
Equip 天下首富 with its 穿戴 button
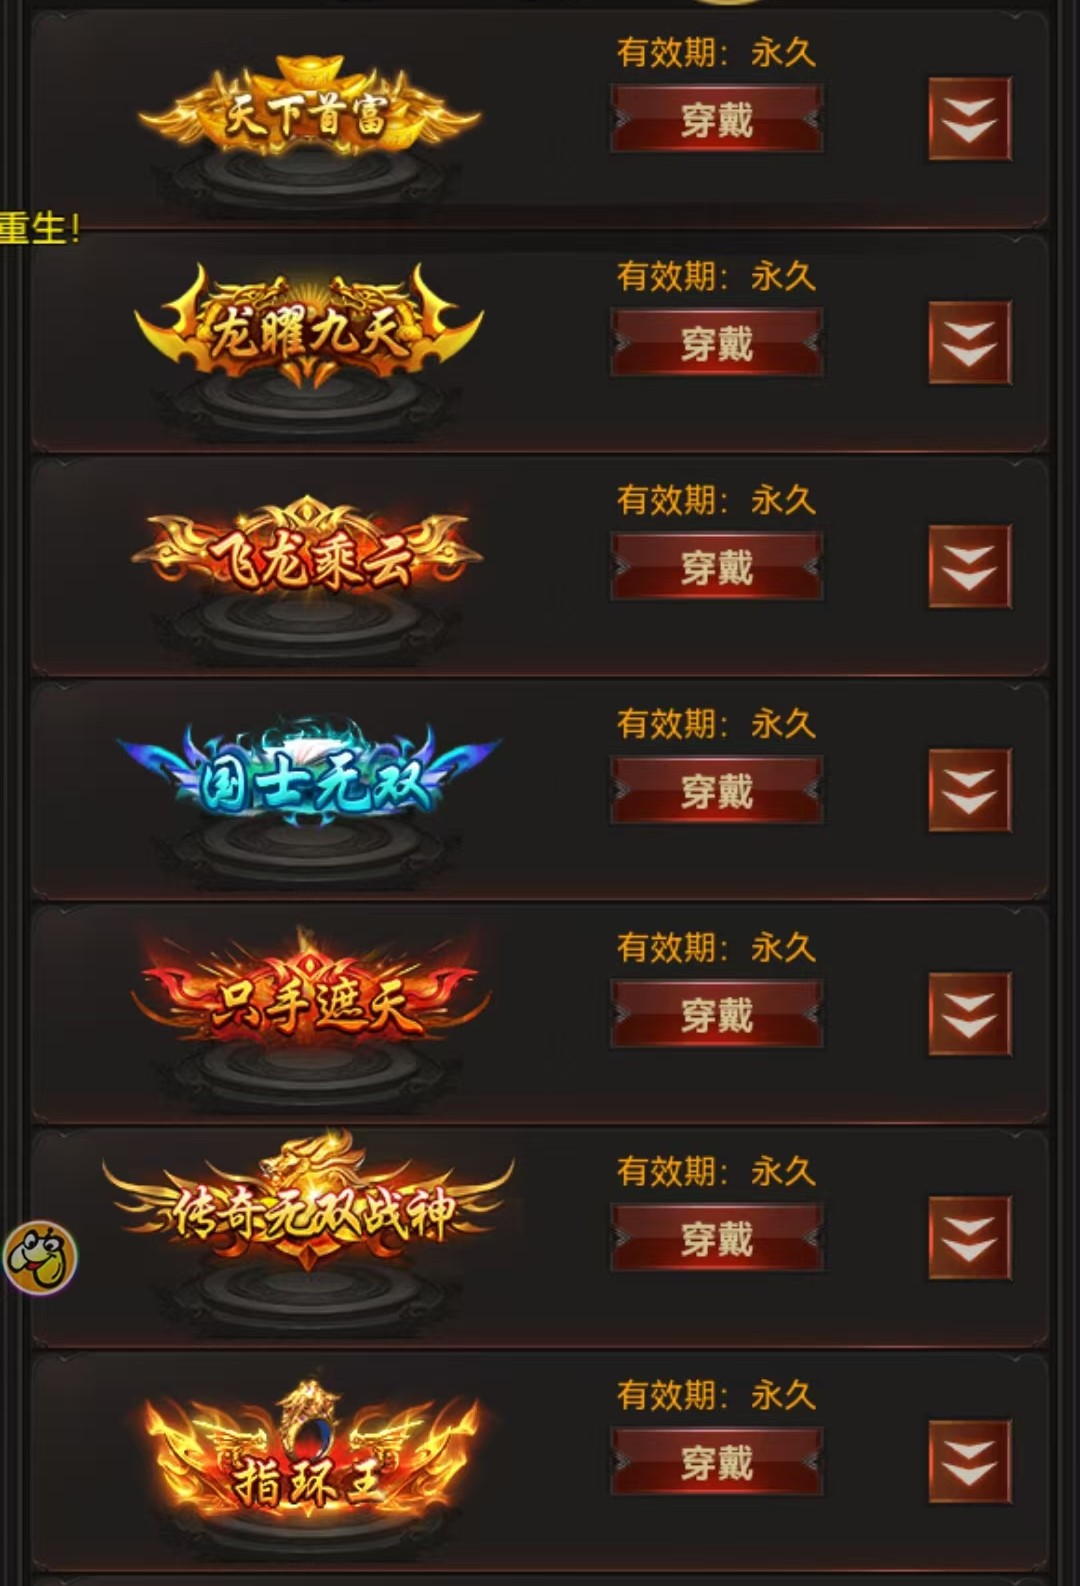[716, 119]
